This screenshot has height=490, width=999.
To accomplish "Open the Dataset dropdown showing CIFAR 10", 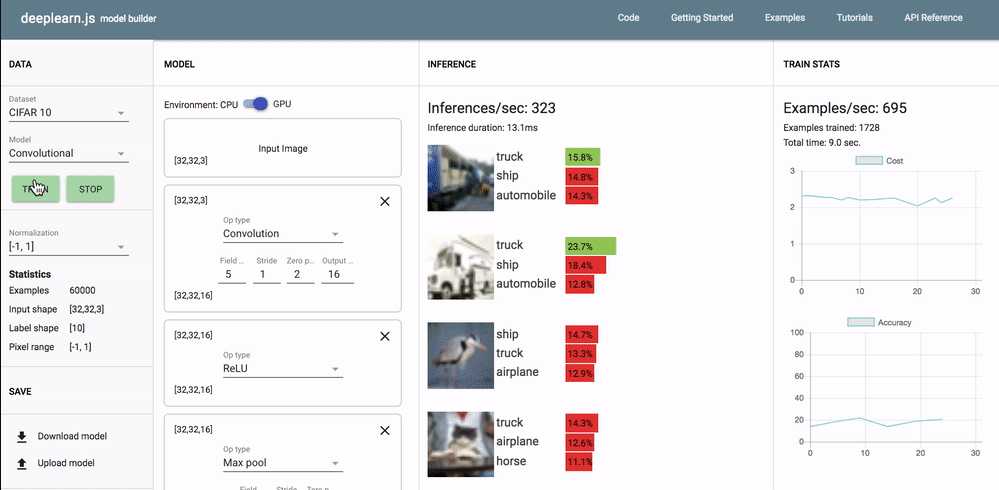I will pyautogui.click(x=68, y=113).
